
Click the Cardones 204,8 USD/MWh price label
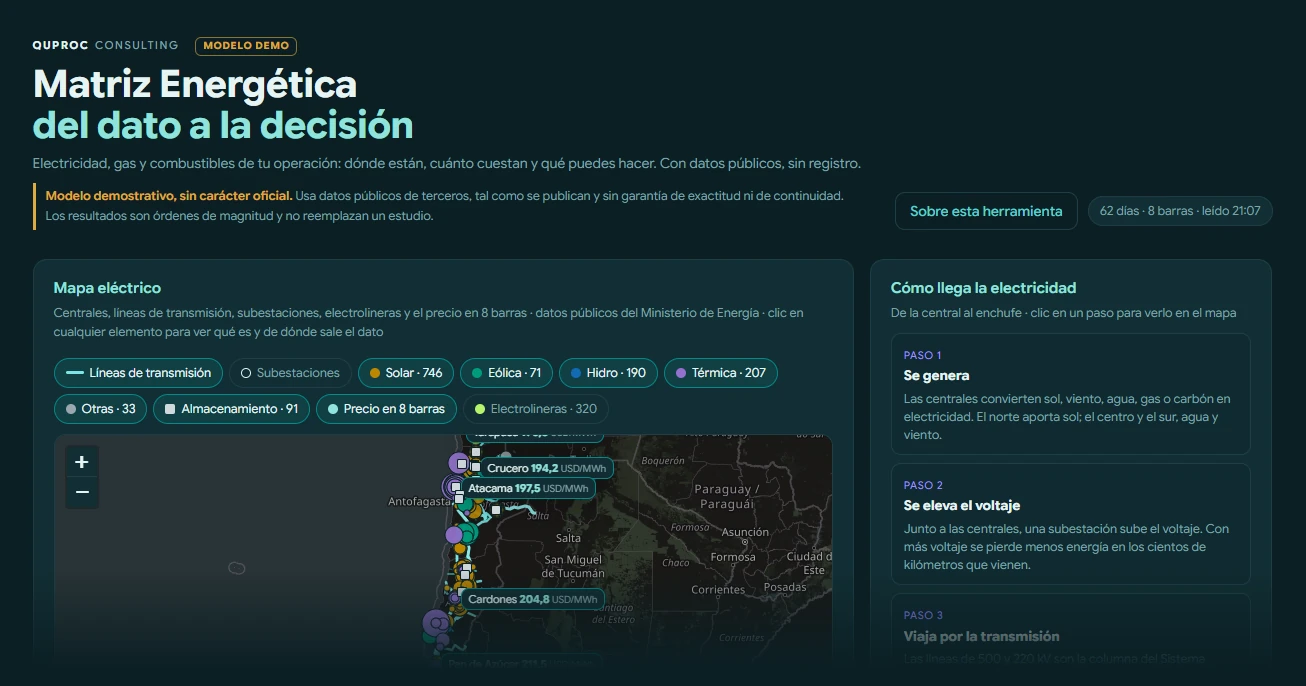pyautogui.click(x=533, y=599)
